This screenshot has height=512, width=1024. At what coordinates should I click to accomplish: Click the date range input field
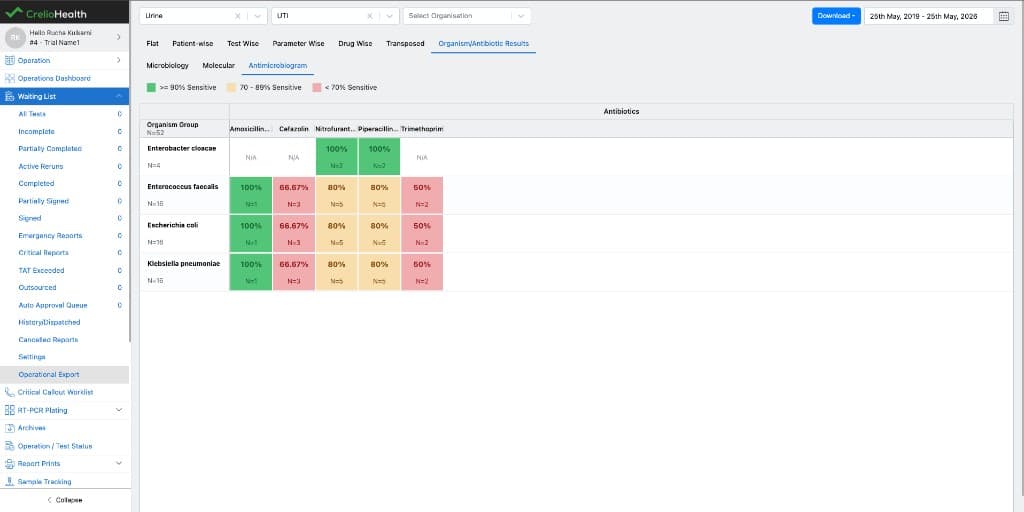(x=928, y=16)
